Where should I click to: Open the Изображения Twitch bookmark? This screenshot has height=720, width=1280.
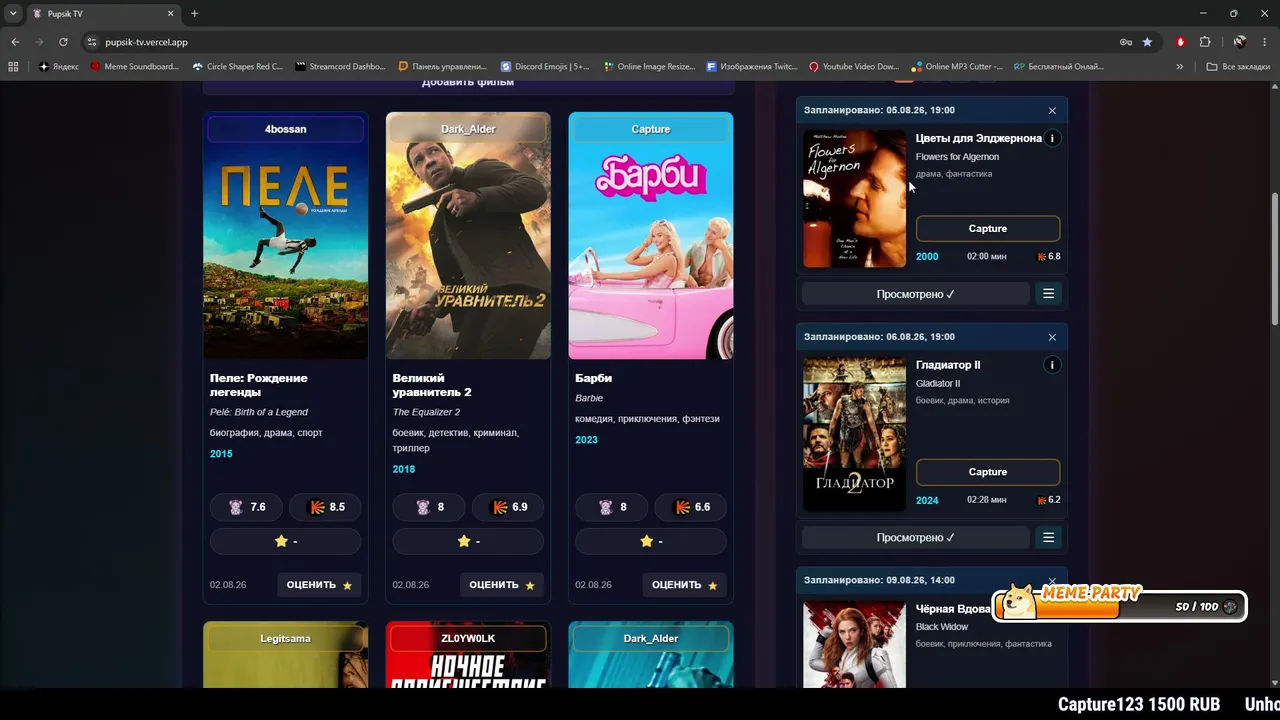(x=752, y=67)
